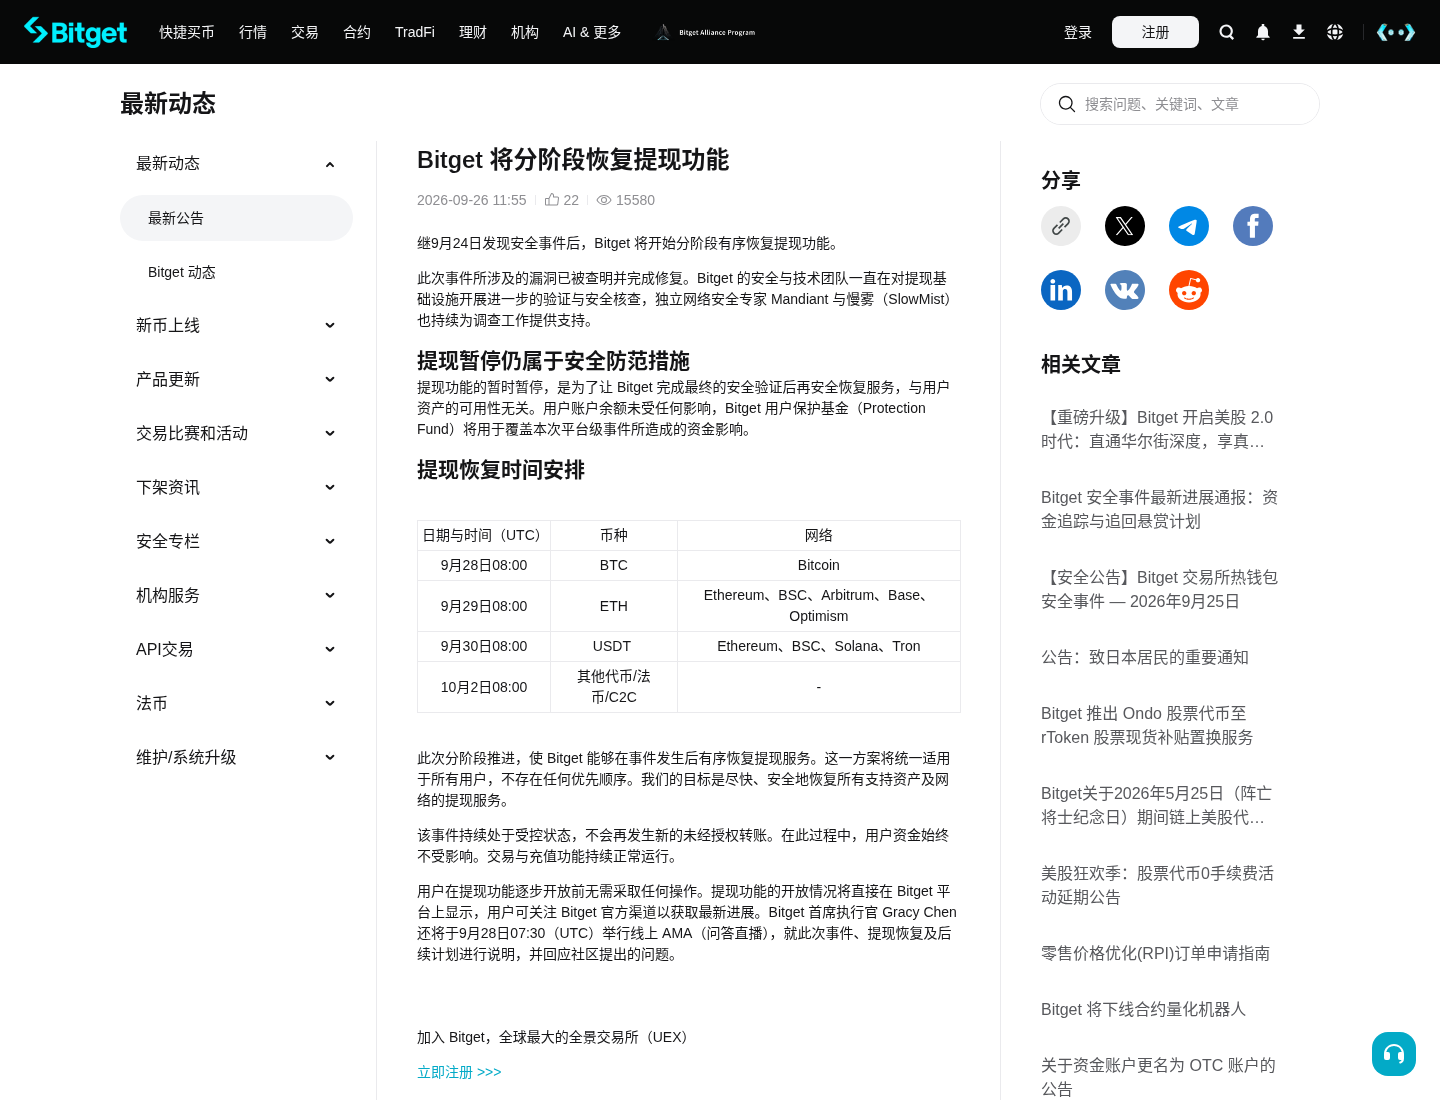Image resolution: width=1440 pixels, height=1100 pixels.
Task: Expand the 安全专栏 section
Action: [330, 542]
